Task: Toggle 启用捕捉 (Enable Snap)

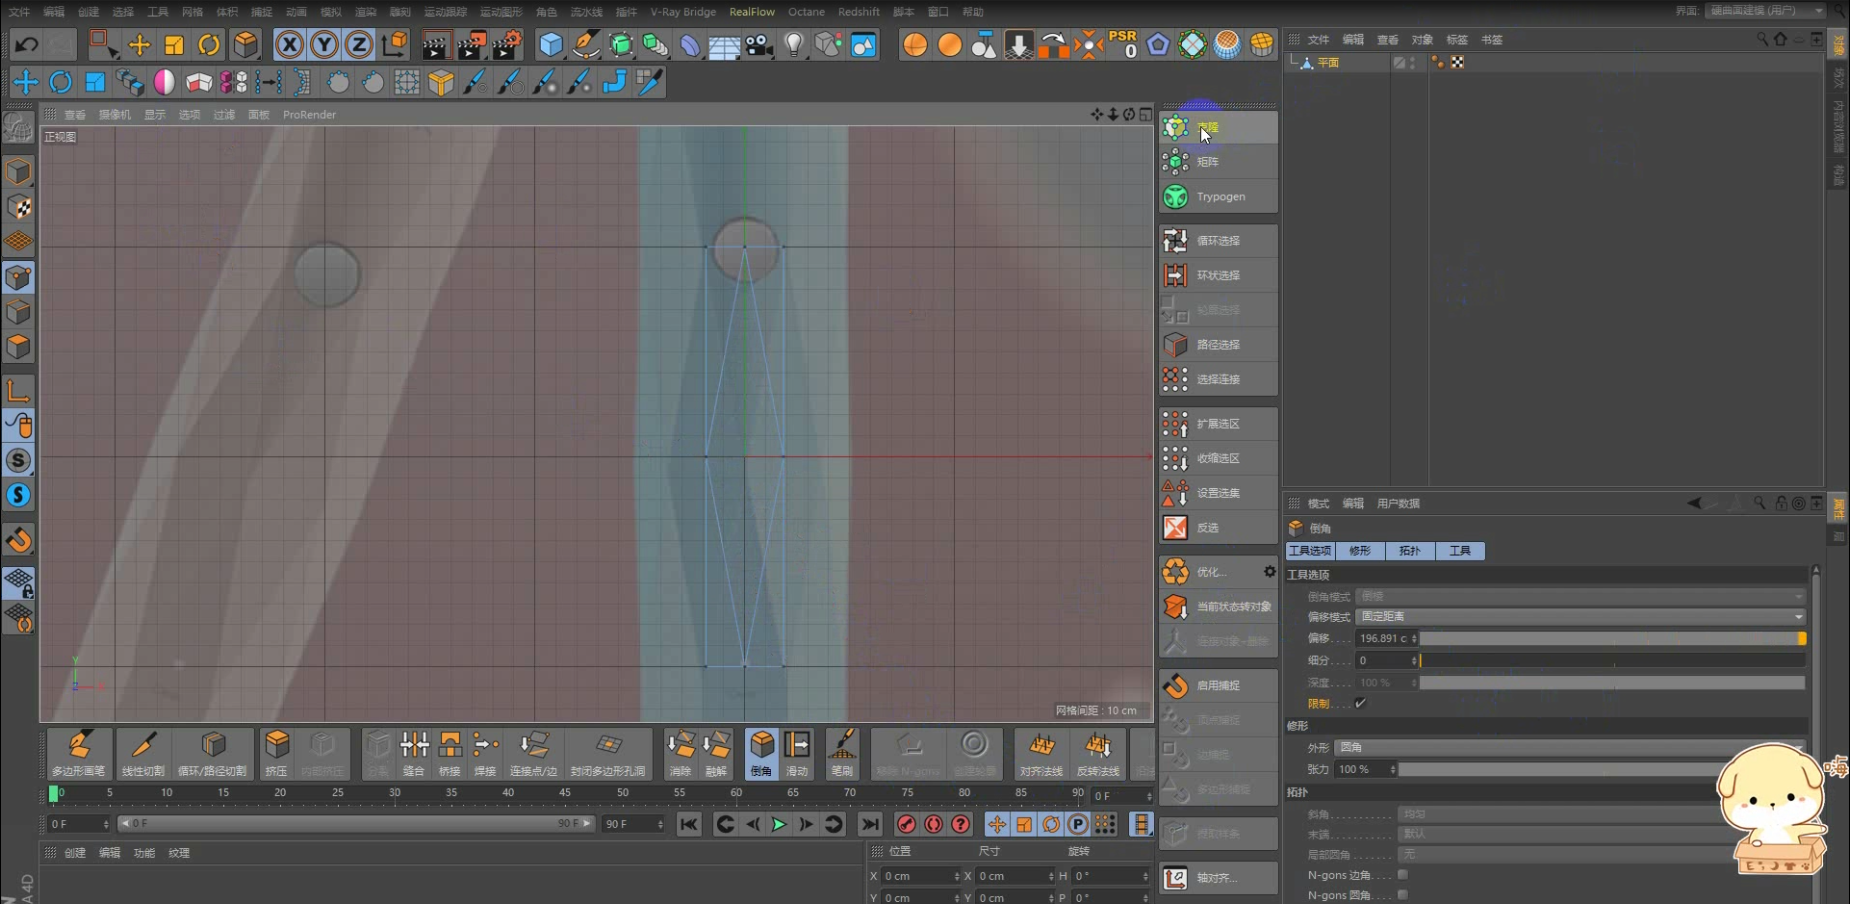Action: (1218, 686)
